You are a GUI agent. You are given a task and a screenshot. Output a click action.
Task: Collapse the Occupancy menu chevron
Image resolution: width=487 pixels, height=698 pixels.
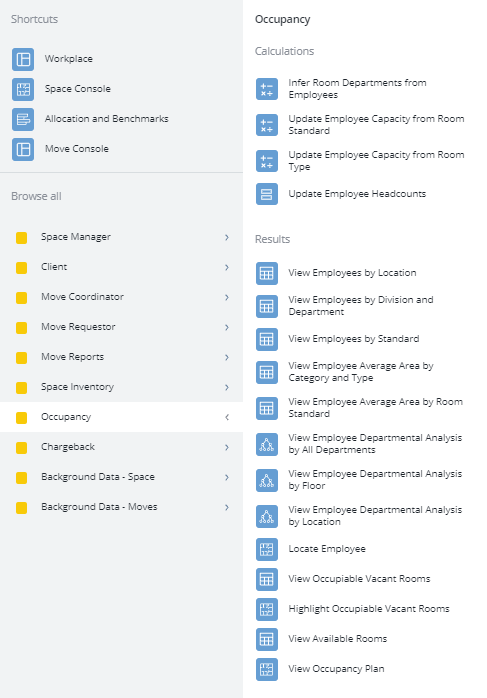[x=227, y=417]
